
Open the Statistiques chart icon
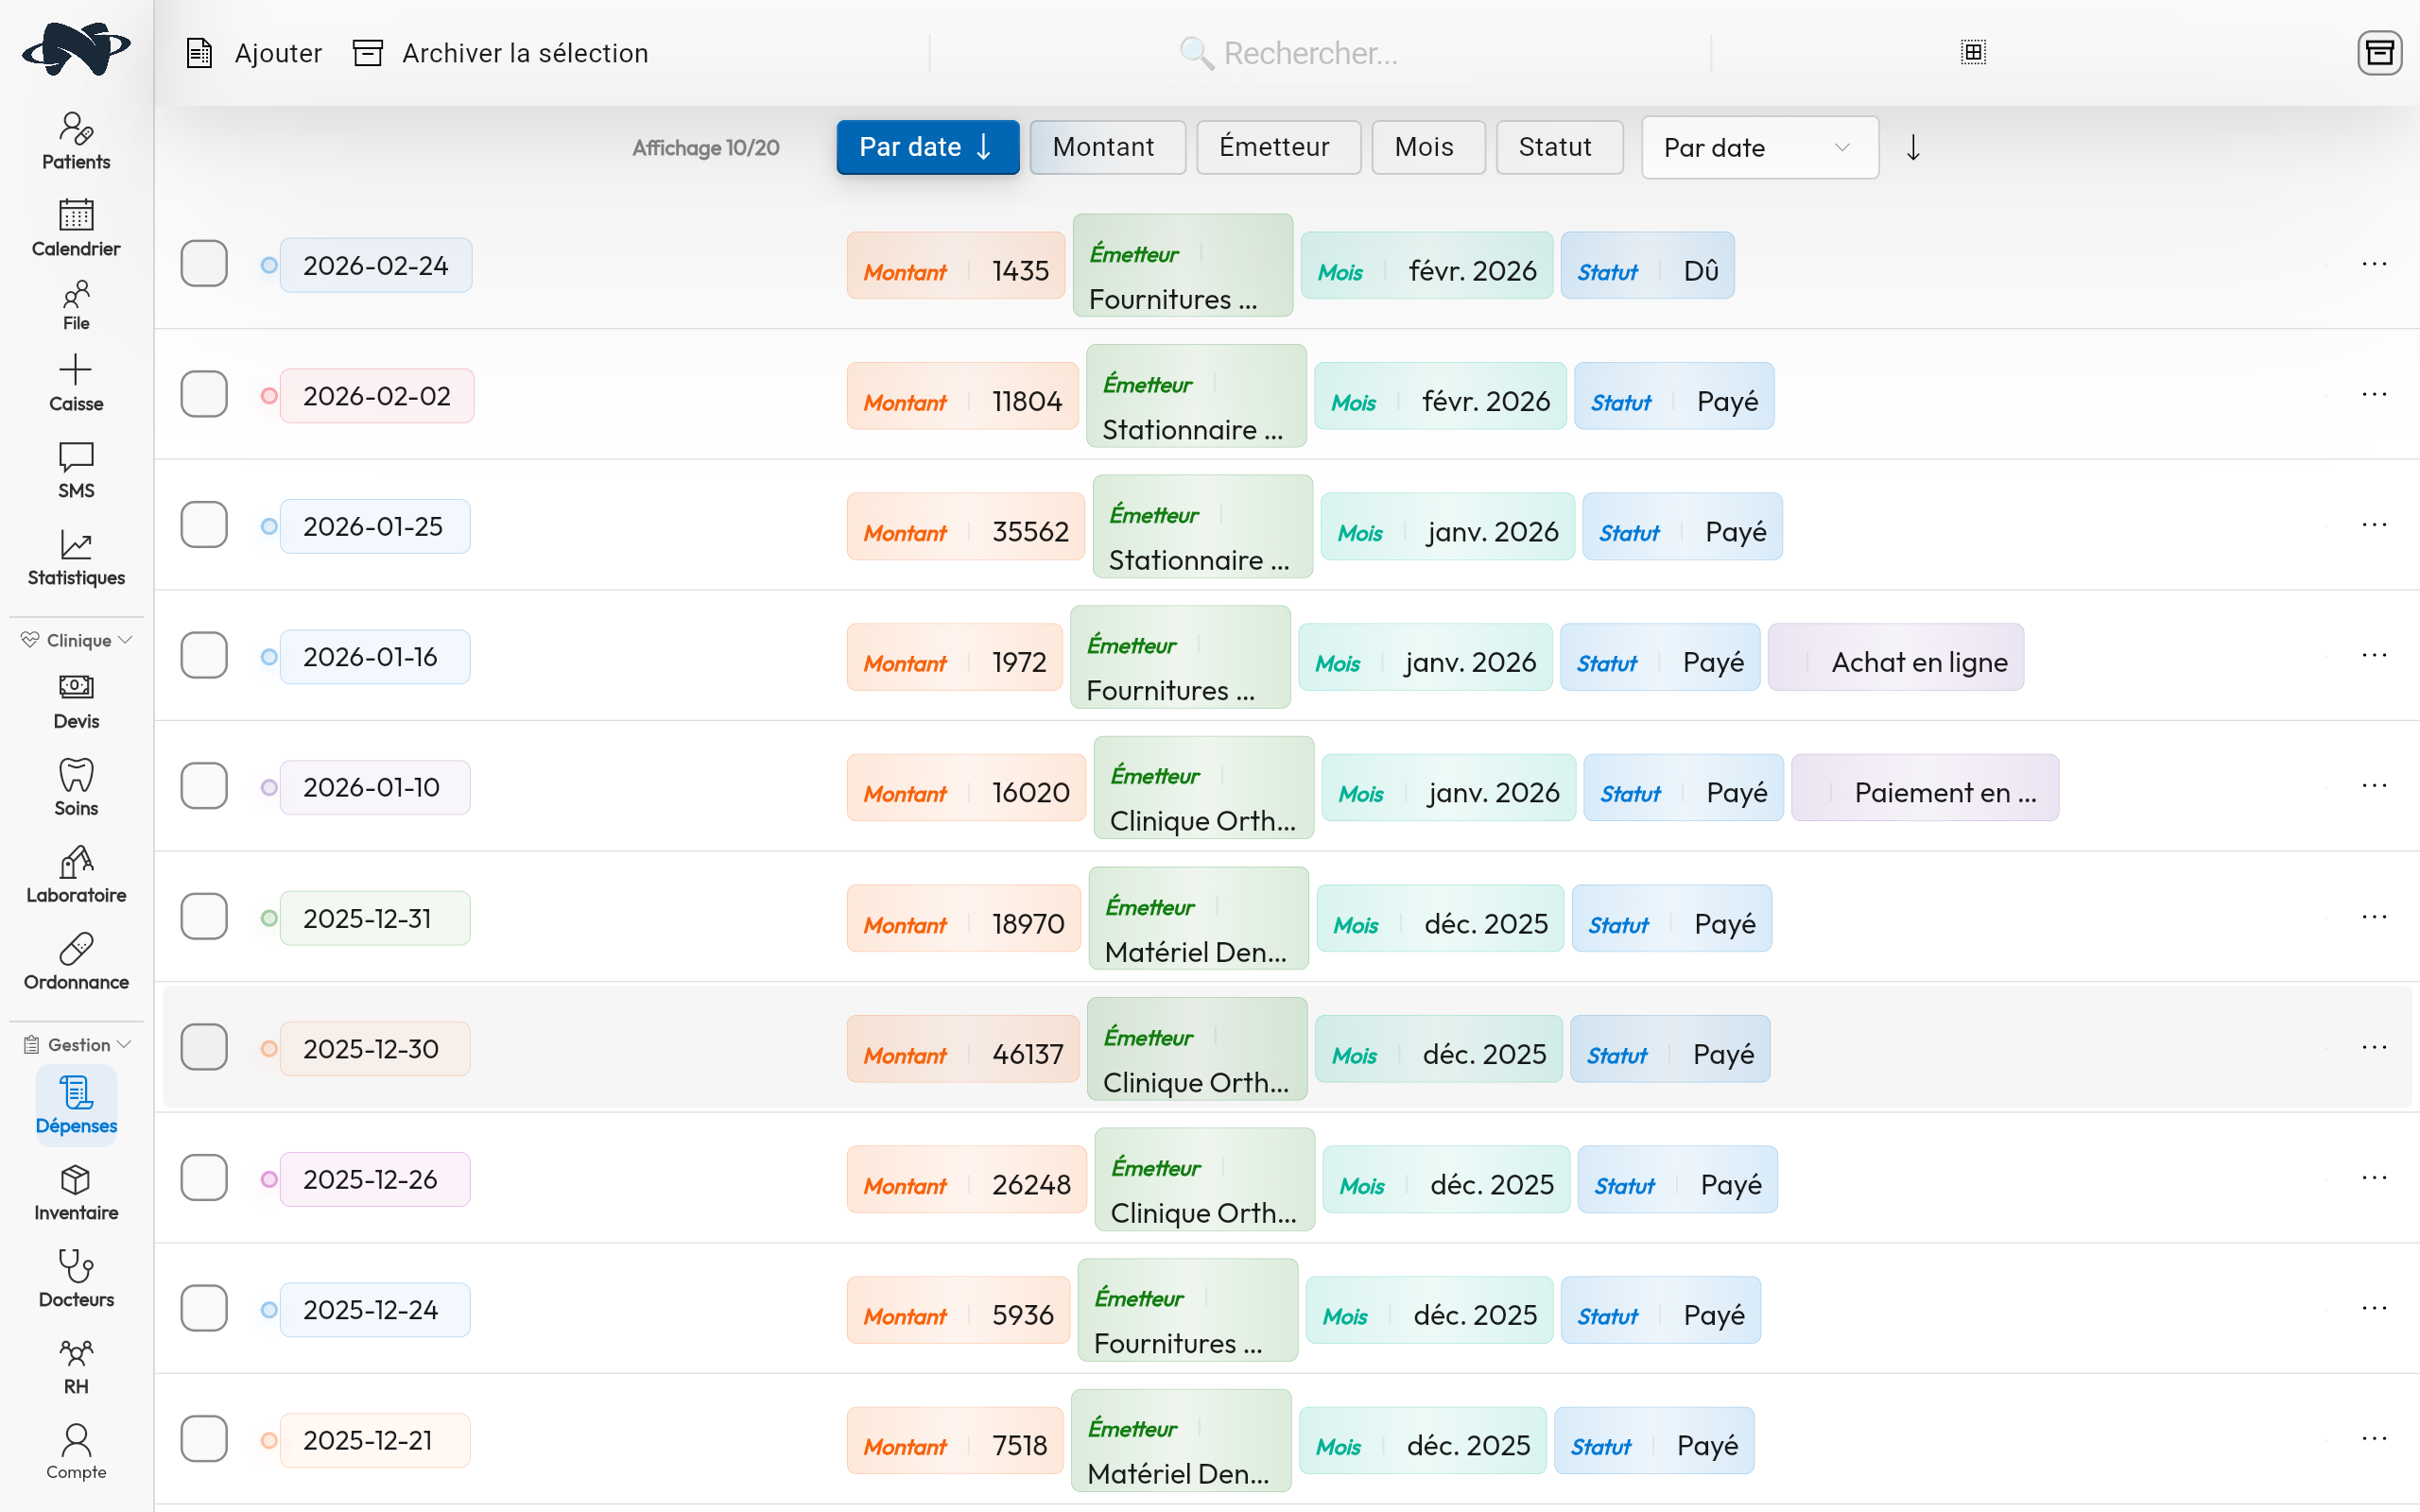[x=76, y=545]
